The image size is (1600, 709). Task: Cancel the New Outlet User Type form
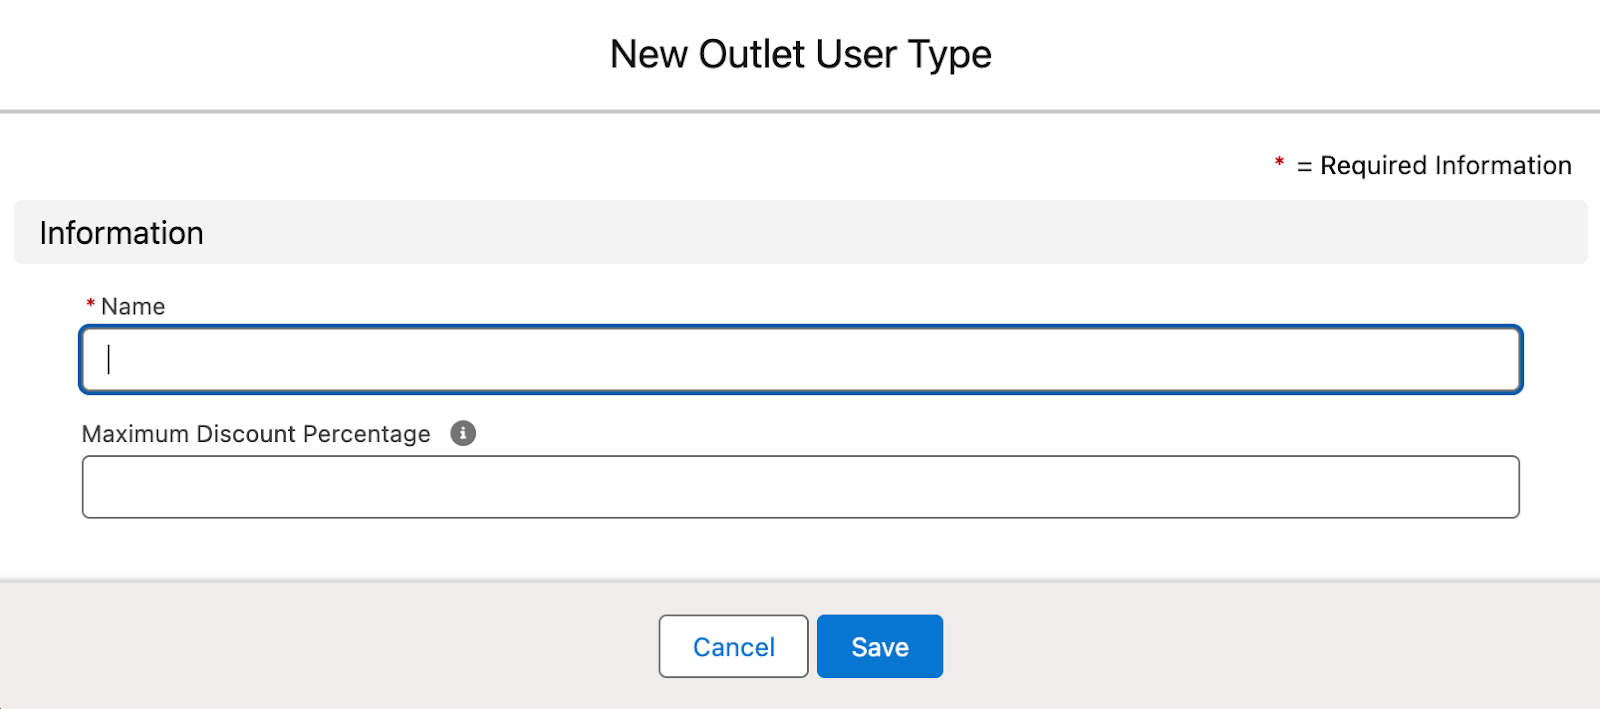pyautogui.click(x=733, y=646)
